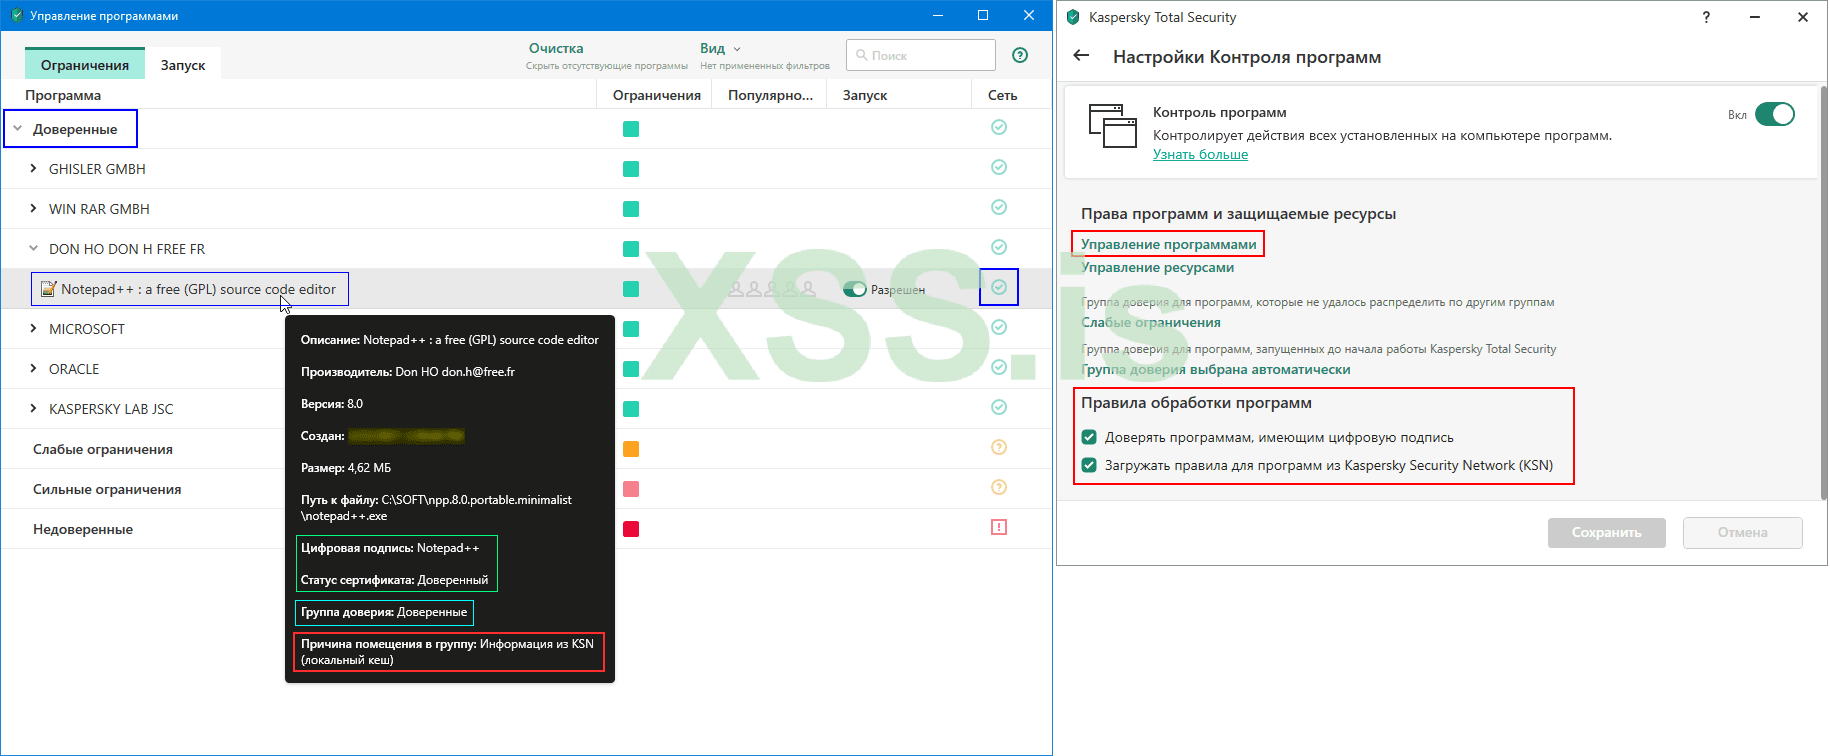Click the Популярность column header

click(771, 95)
